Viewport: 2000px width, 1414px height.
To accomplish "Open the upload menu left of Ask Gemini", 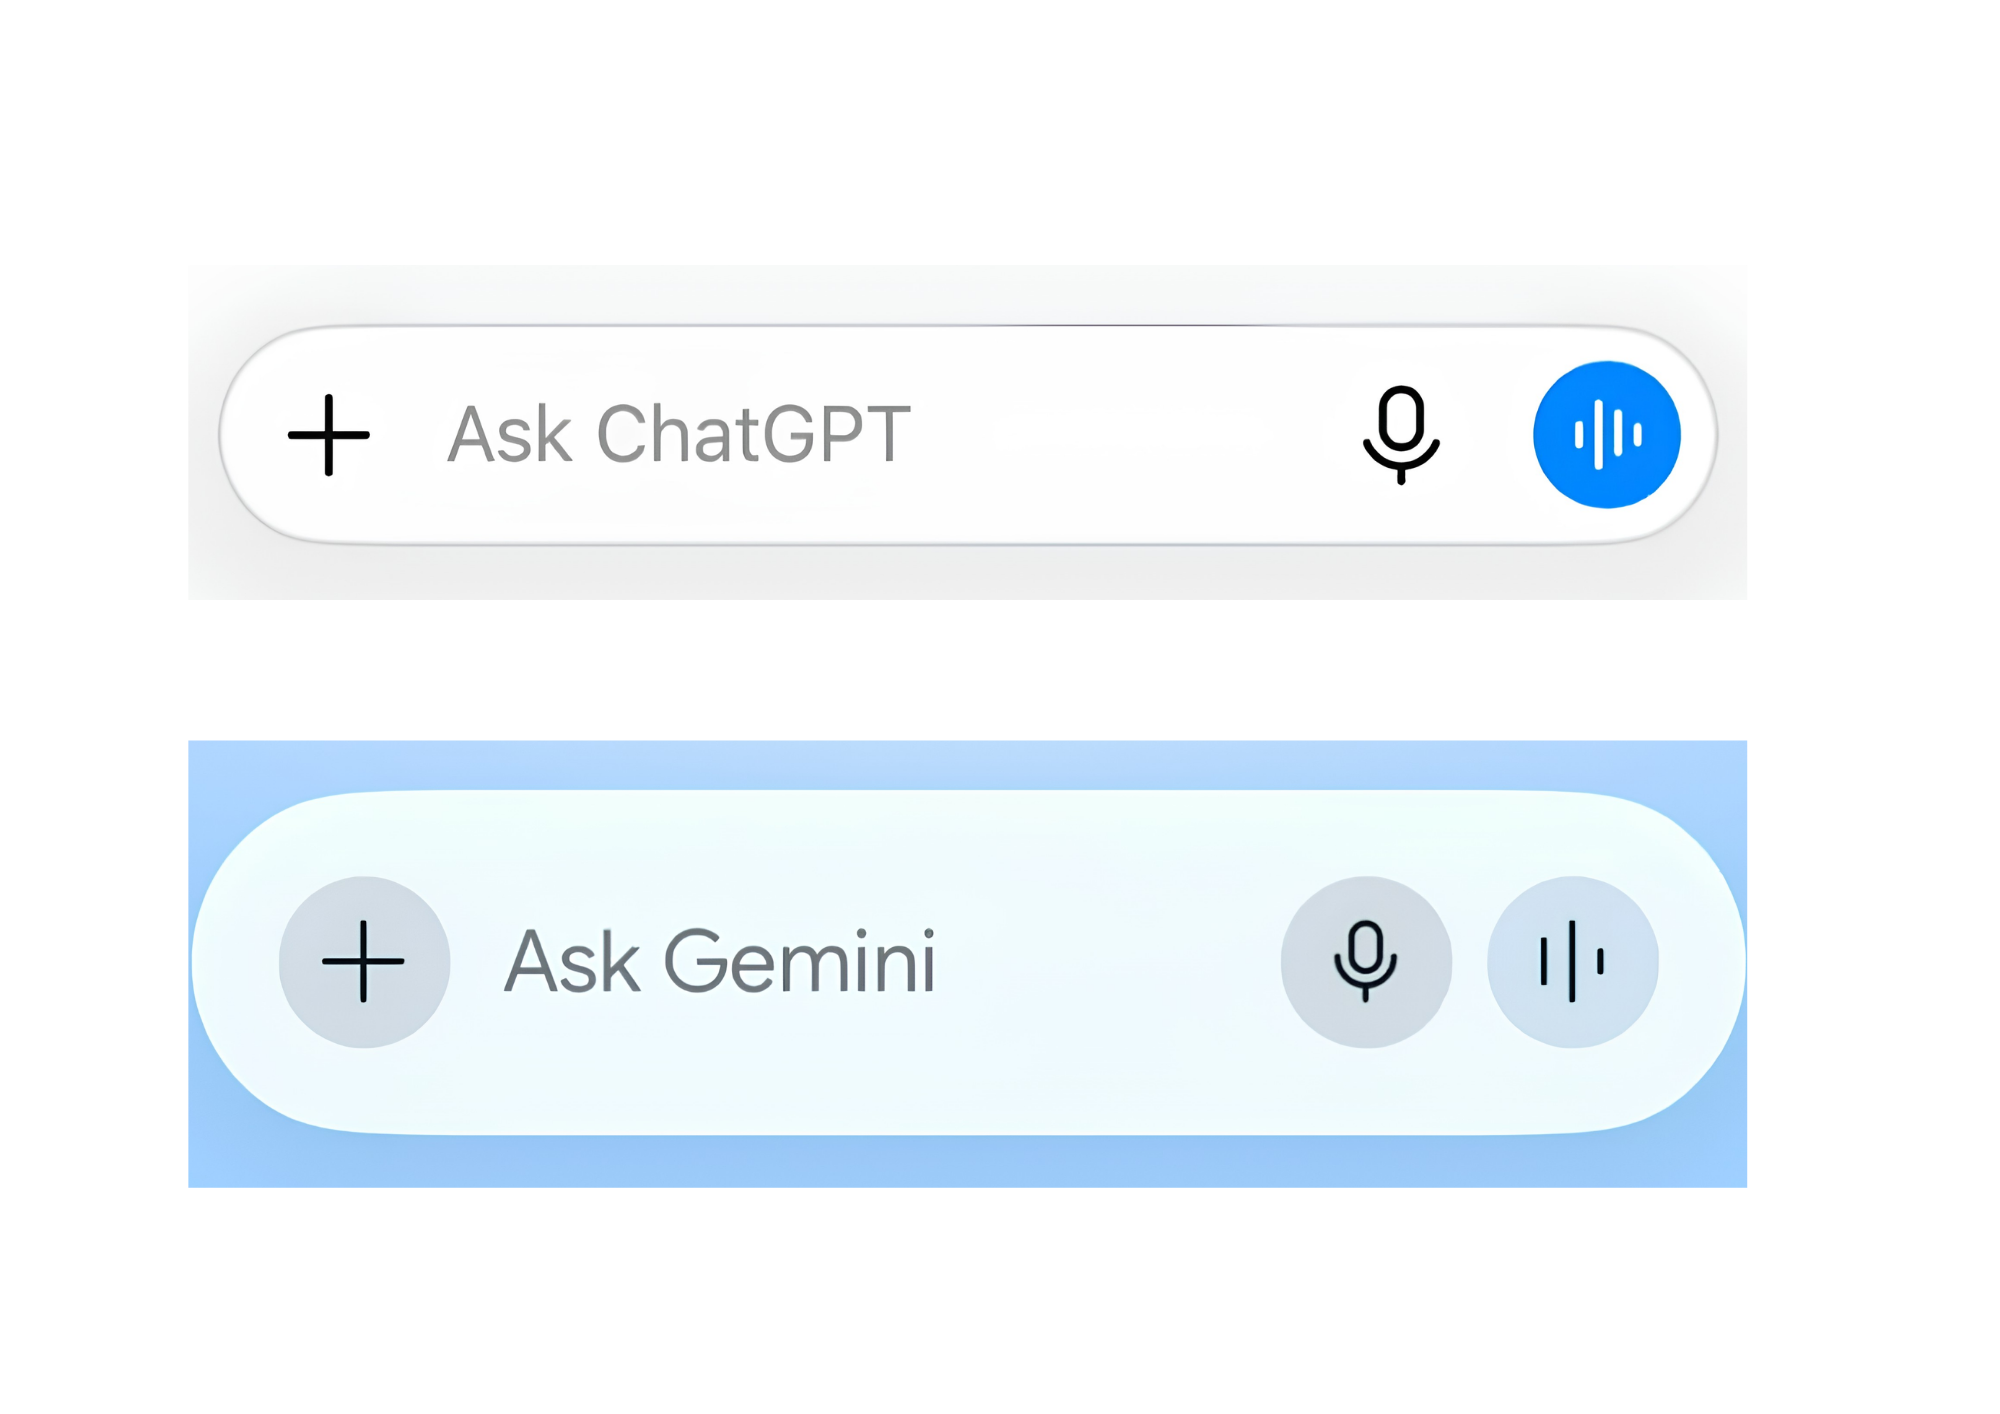I will tap(364, 962).
